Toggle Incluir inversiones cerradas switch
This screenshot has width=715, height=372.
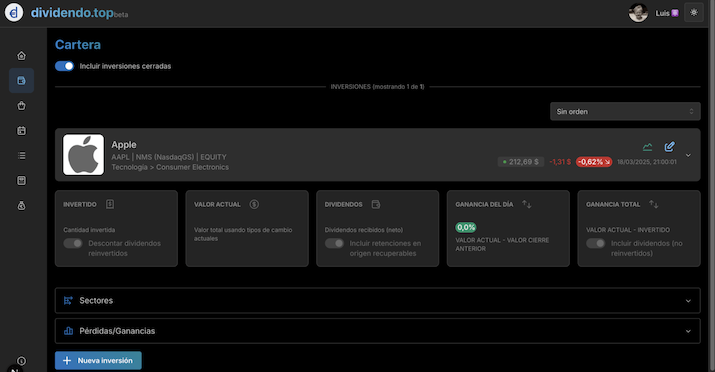tap(64, 66)
